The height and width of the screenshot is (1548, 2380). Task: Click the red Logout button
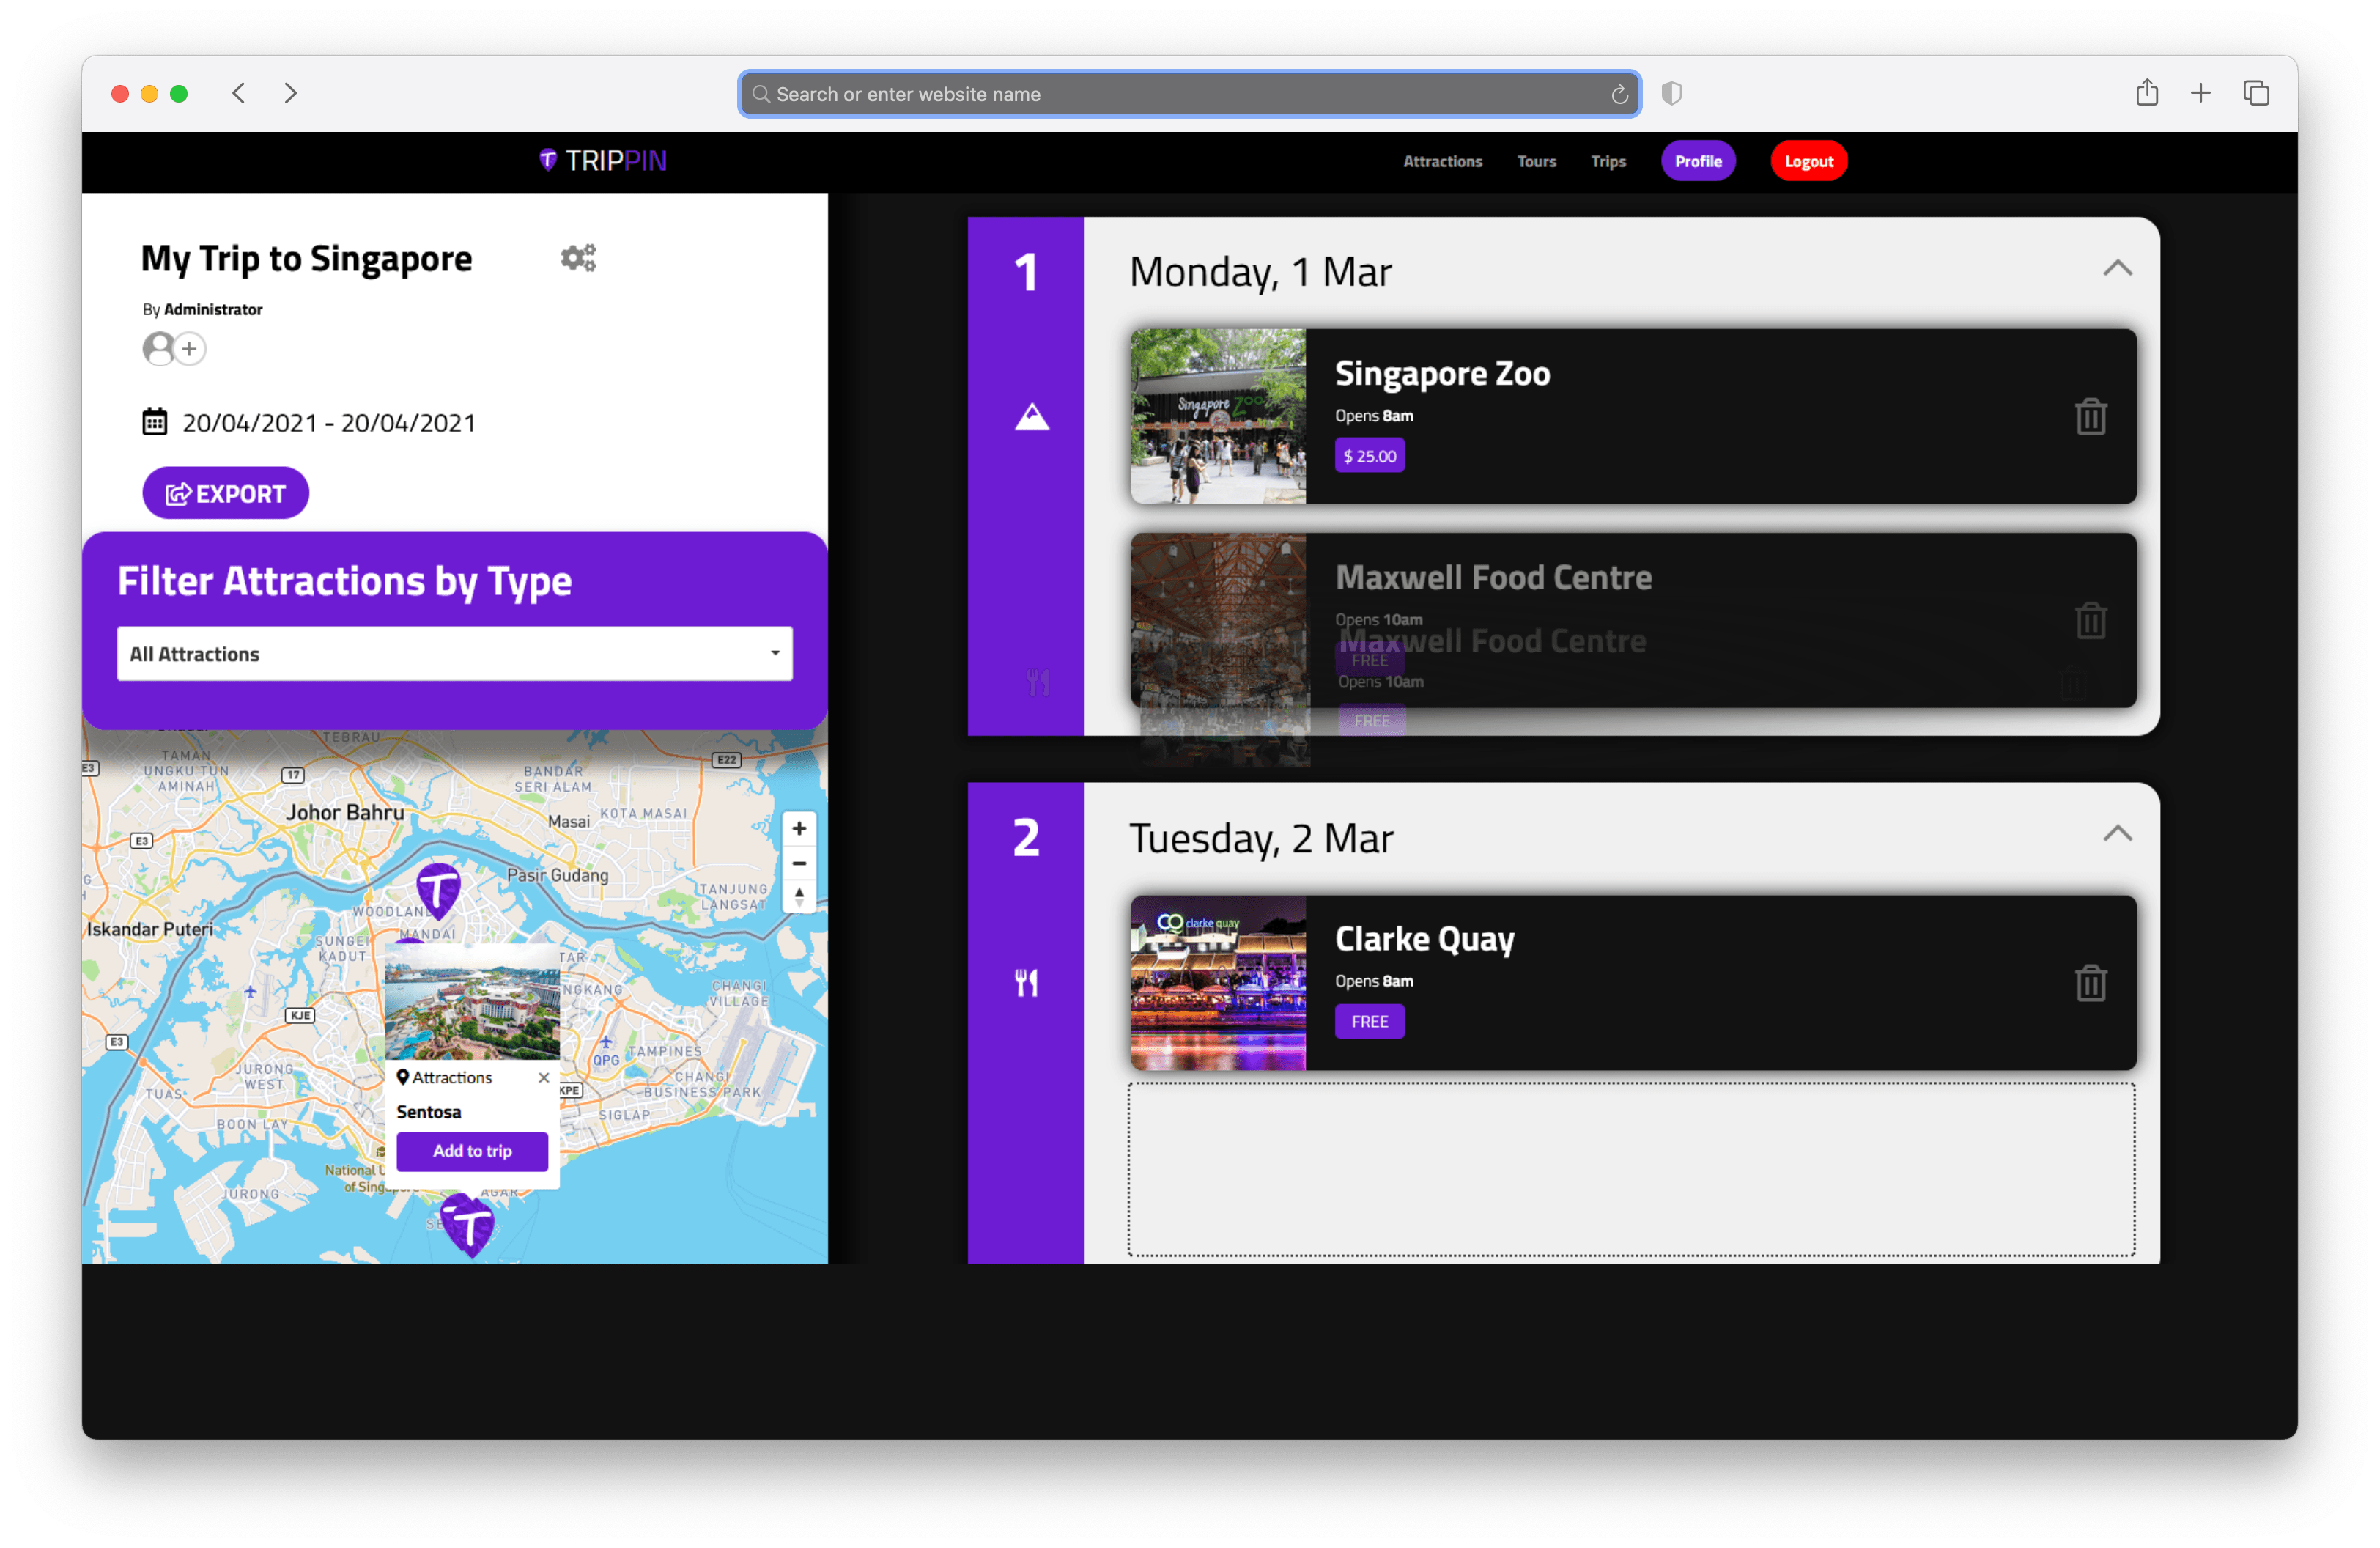tap(1808, 161)
